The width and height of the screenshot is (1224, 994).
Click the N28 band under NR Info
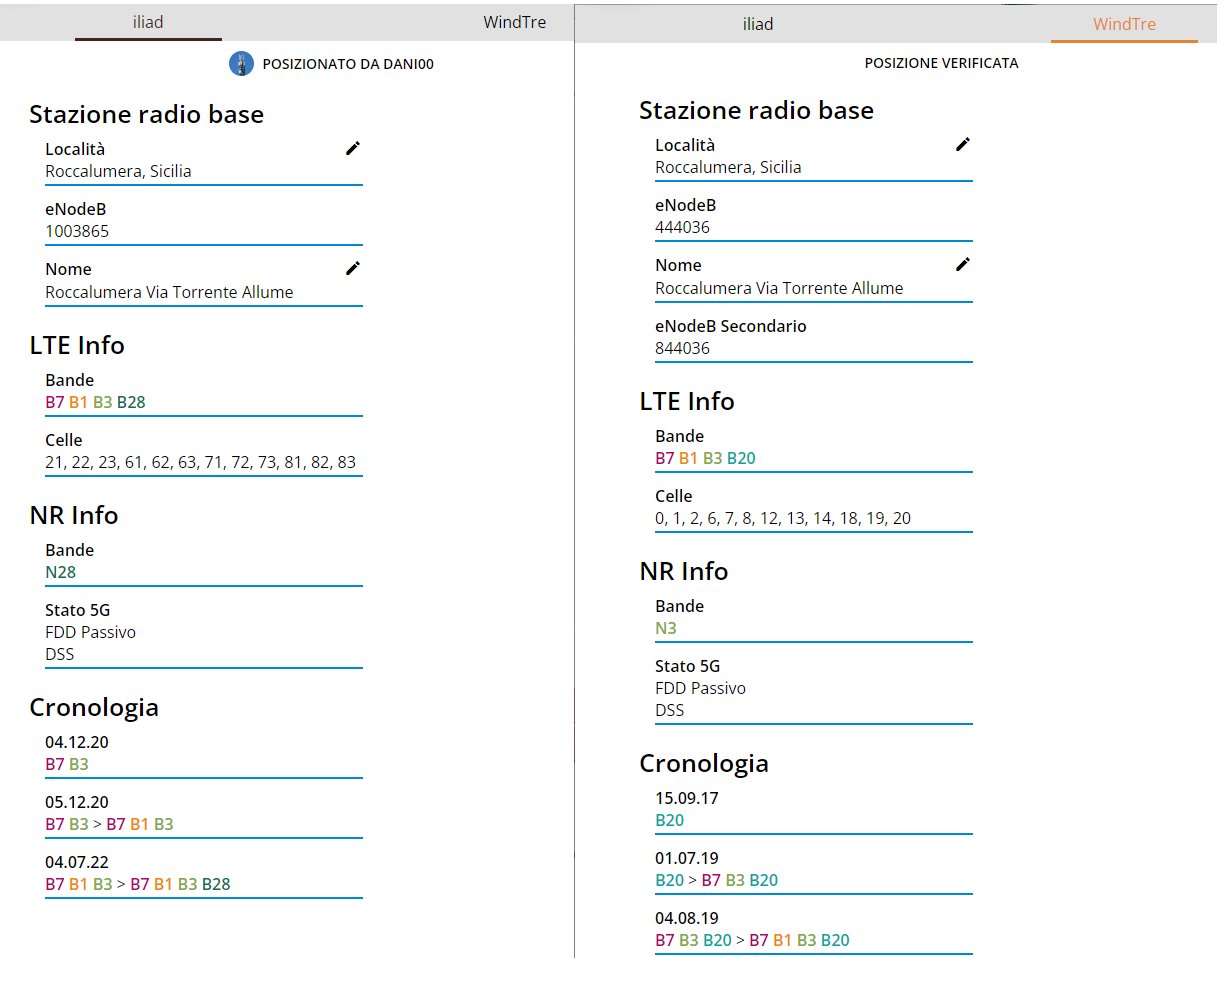click(x=61, y=572)
